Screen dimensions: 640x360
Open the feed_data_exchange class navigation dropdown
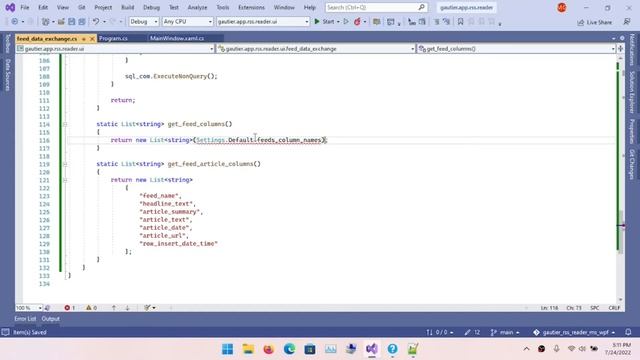tap(316, 49)
